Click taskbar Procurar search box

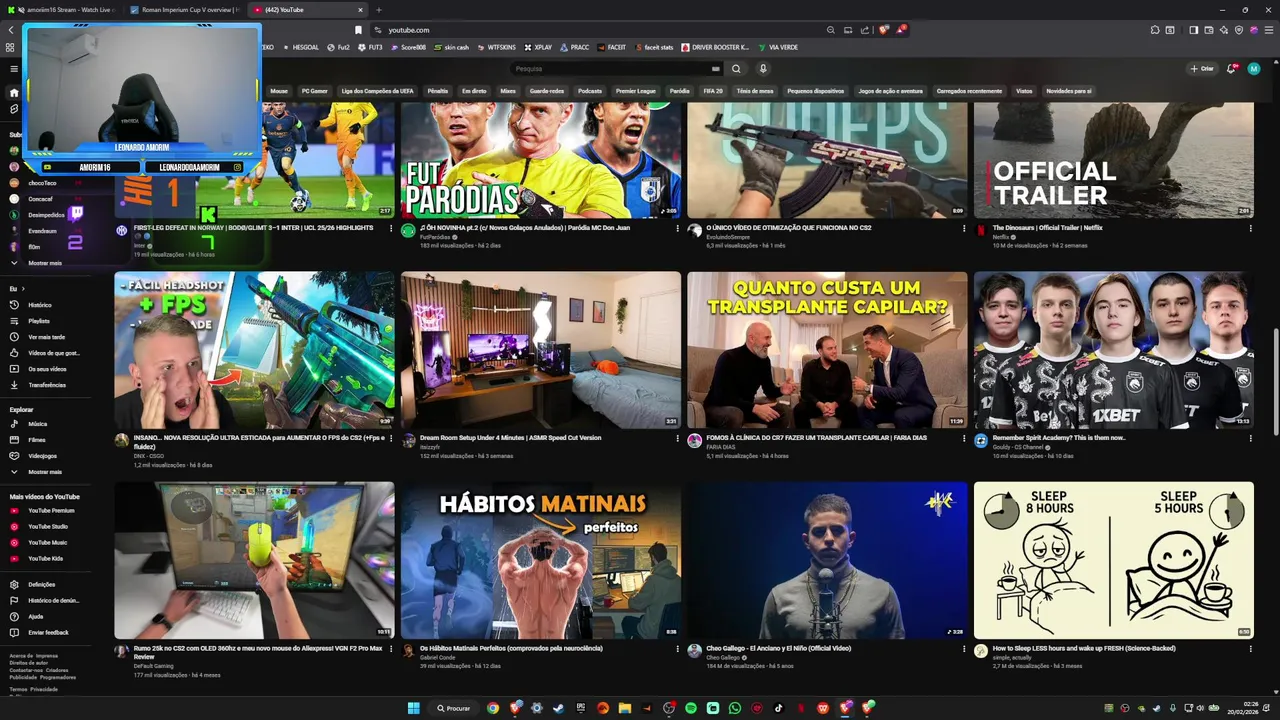(454, 708)
